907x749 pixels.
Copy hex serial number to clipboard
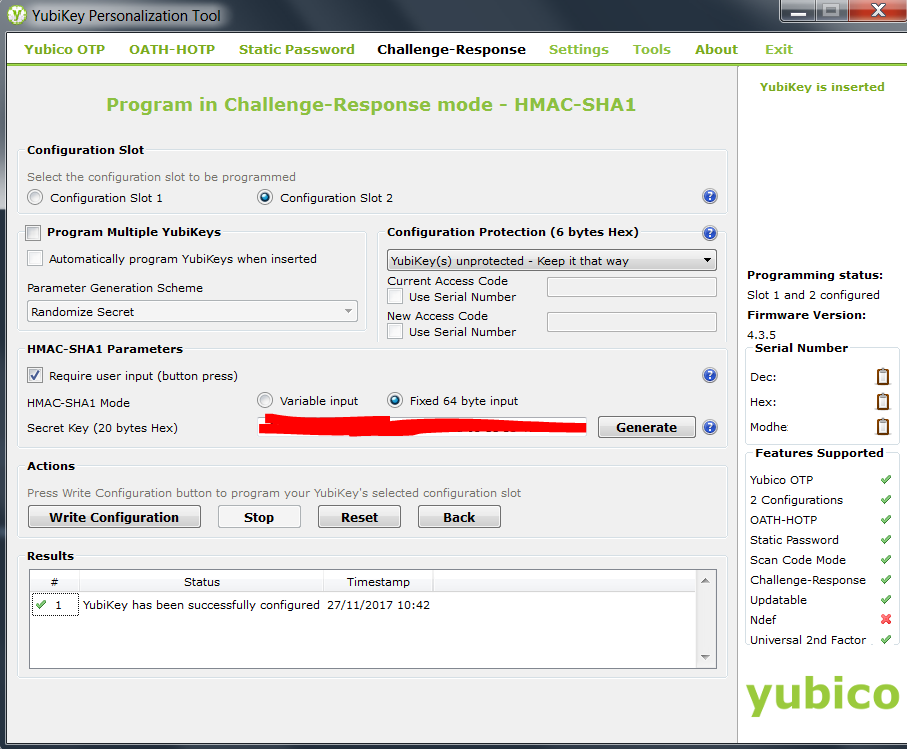pos(883,401)
